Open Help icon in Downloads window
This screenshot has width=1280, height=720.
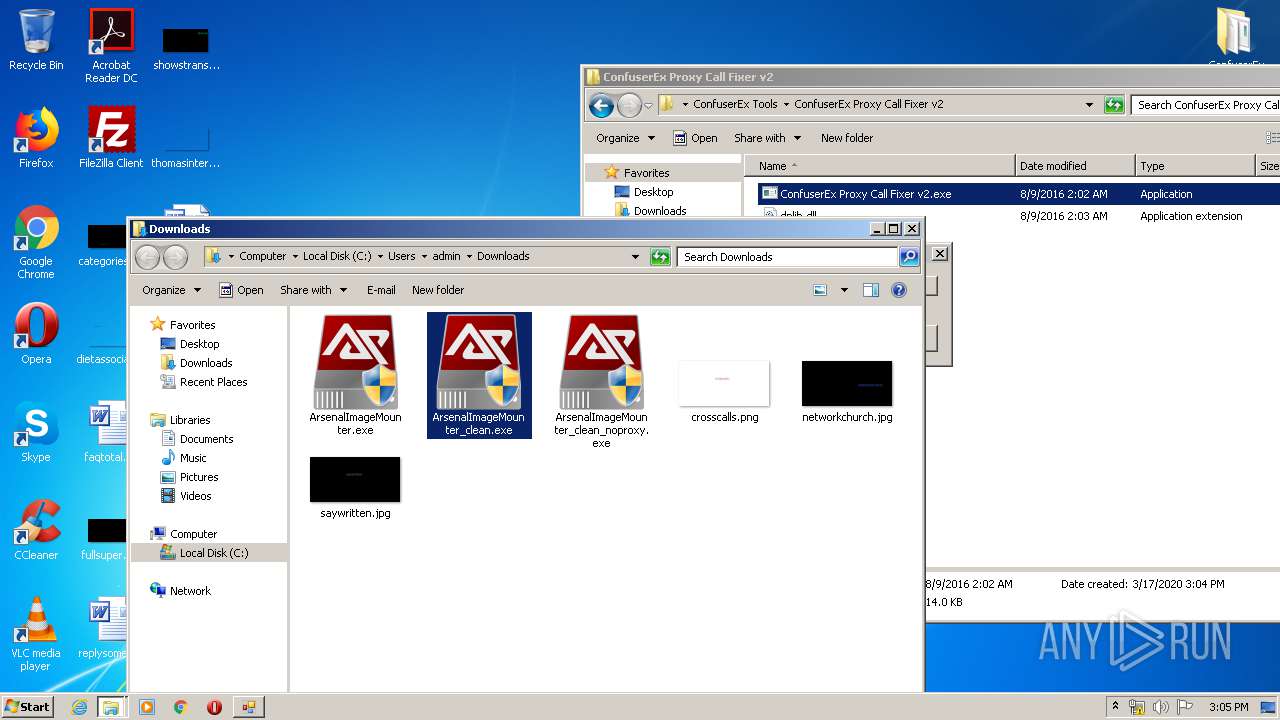(899, 290)
